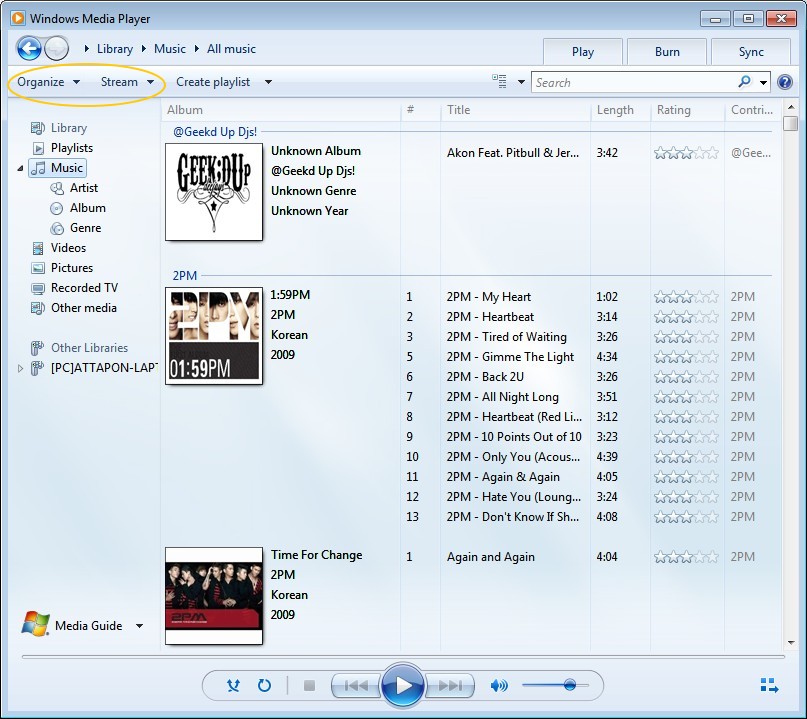Open the Organize dropdown menu

(x=48, y=82)
